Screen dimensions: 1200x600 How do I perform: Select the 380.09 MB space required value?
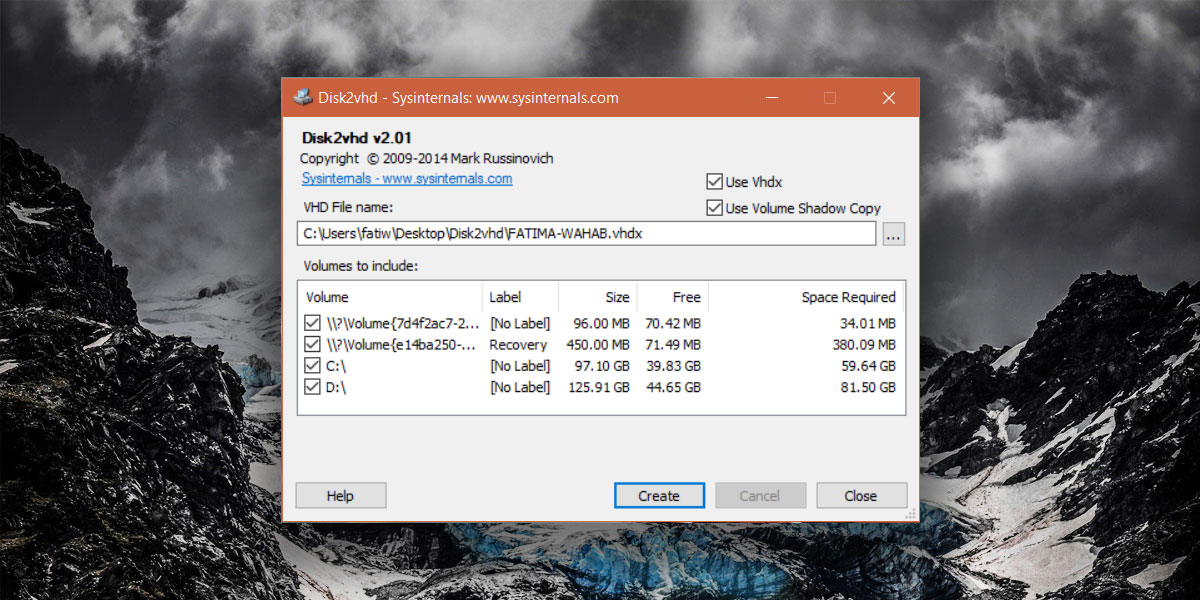coord(862,345)
